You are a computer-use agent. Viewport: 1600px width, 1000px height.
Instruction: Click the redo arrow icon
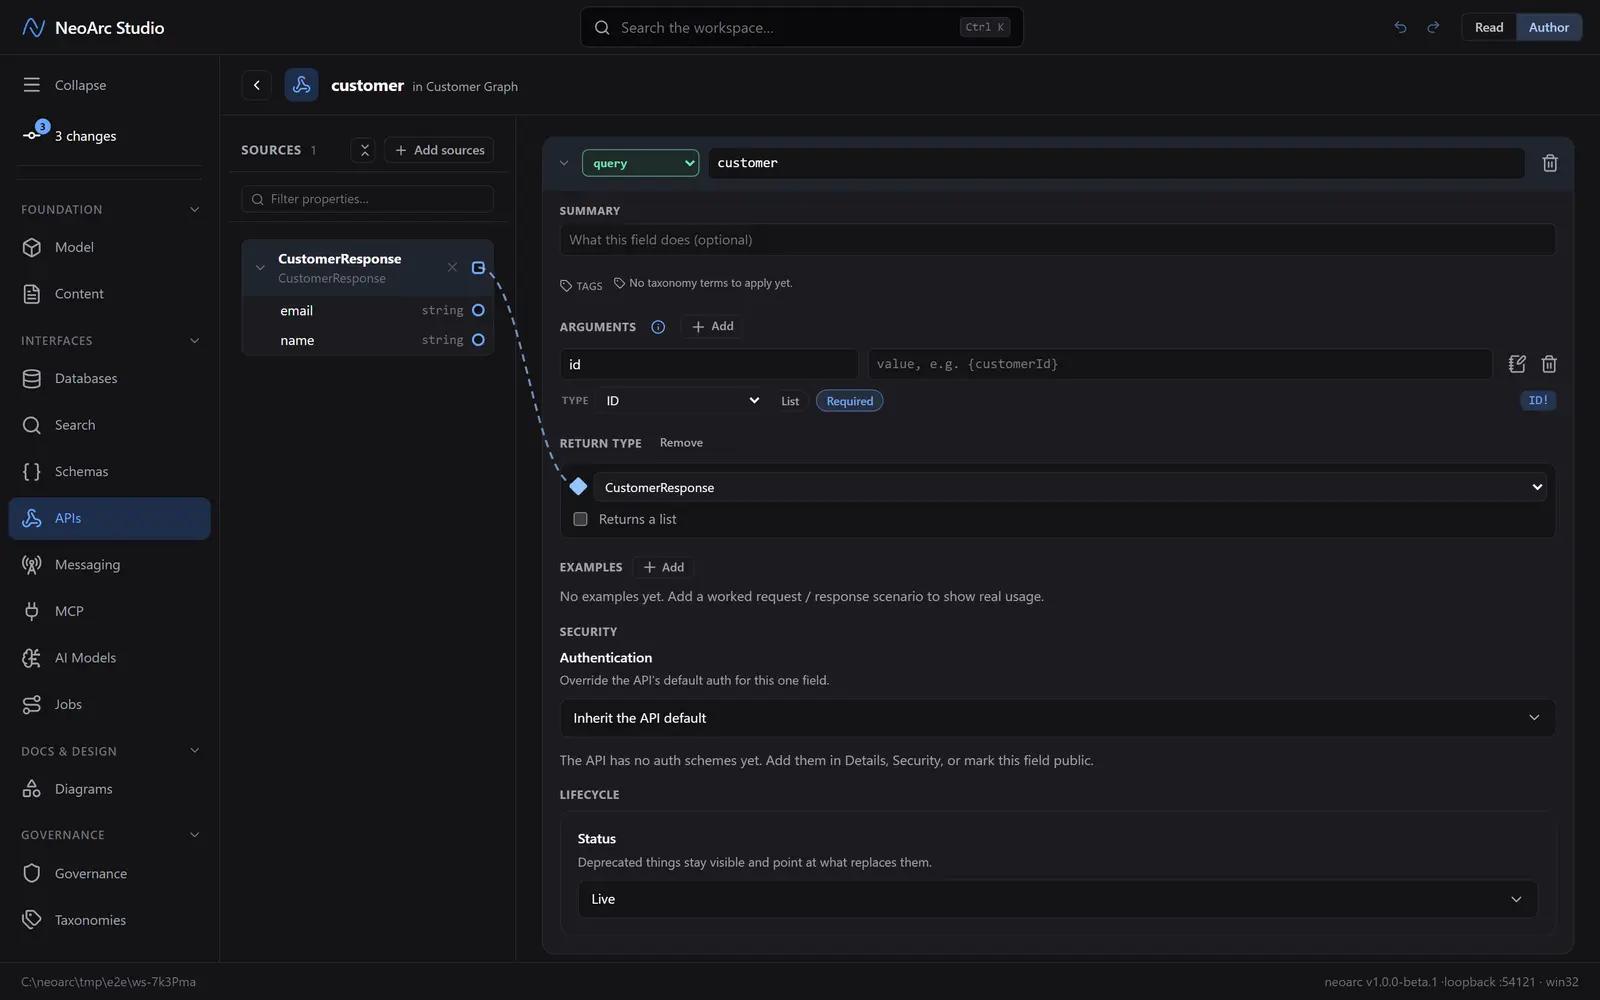(1433, 27)
